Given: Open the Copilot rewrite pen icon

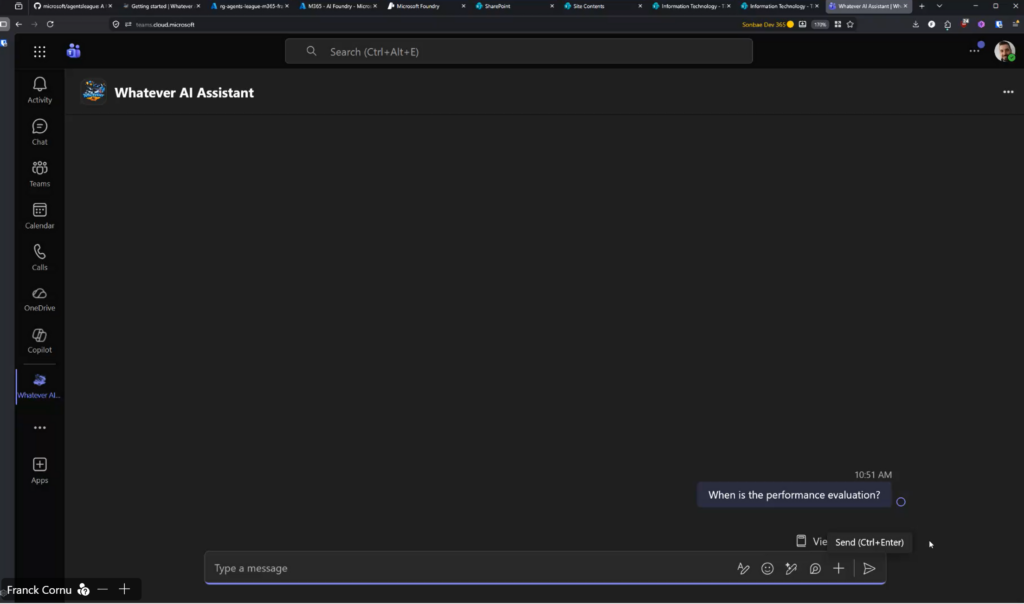Looking at the screenshot, I should pyautogui.click(x=791, y=568).
